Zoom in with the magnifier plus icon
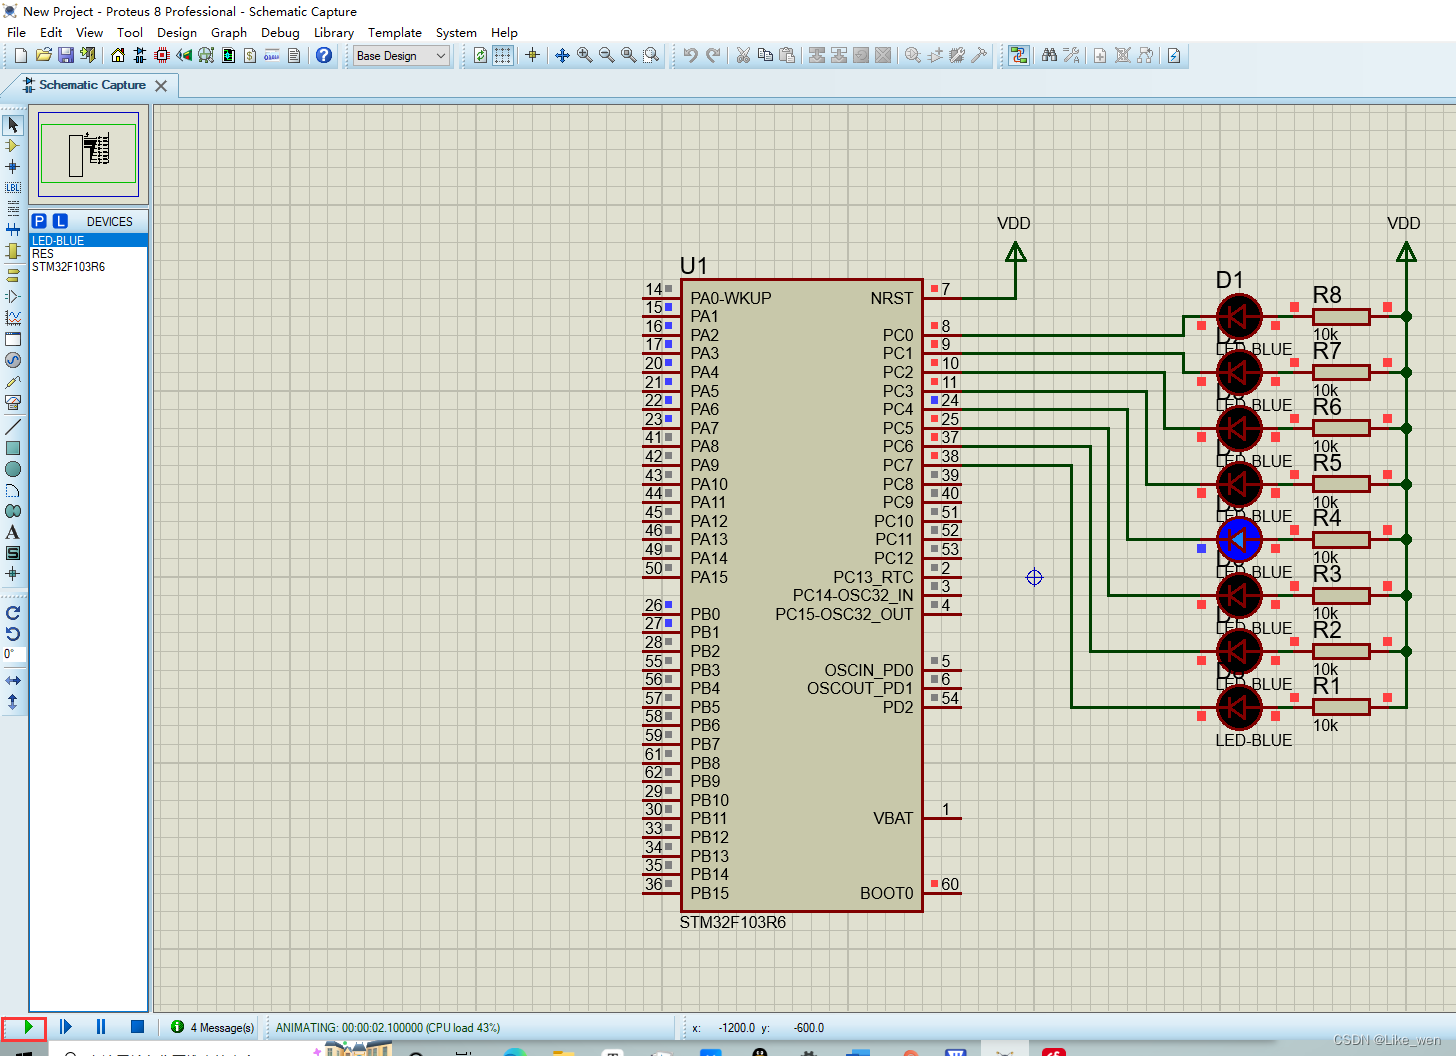The height and width of the screenshot is (1056, 1456). (585, 56)
